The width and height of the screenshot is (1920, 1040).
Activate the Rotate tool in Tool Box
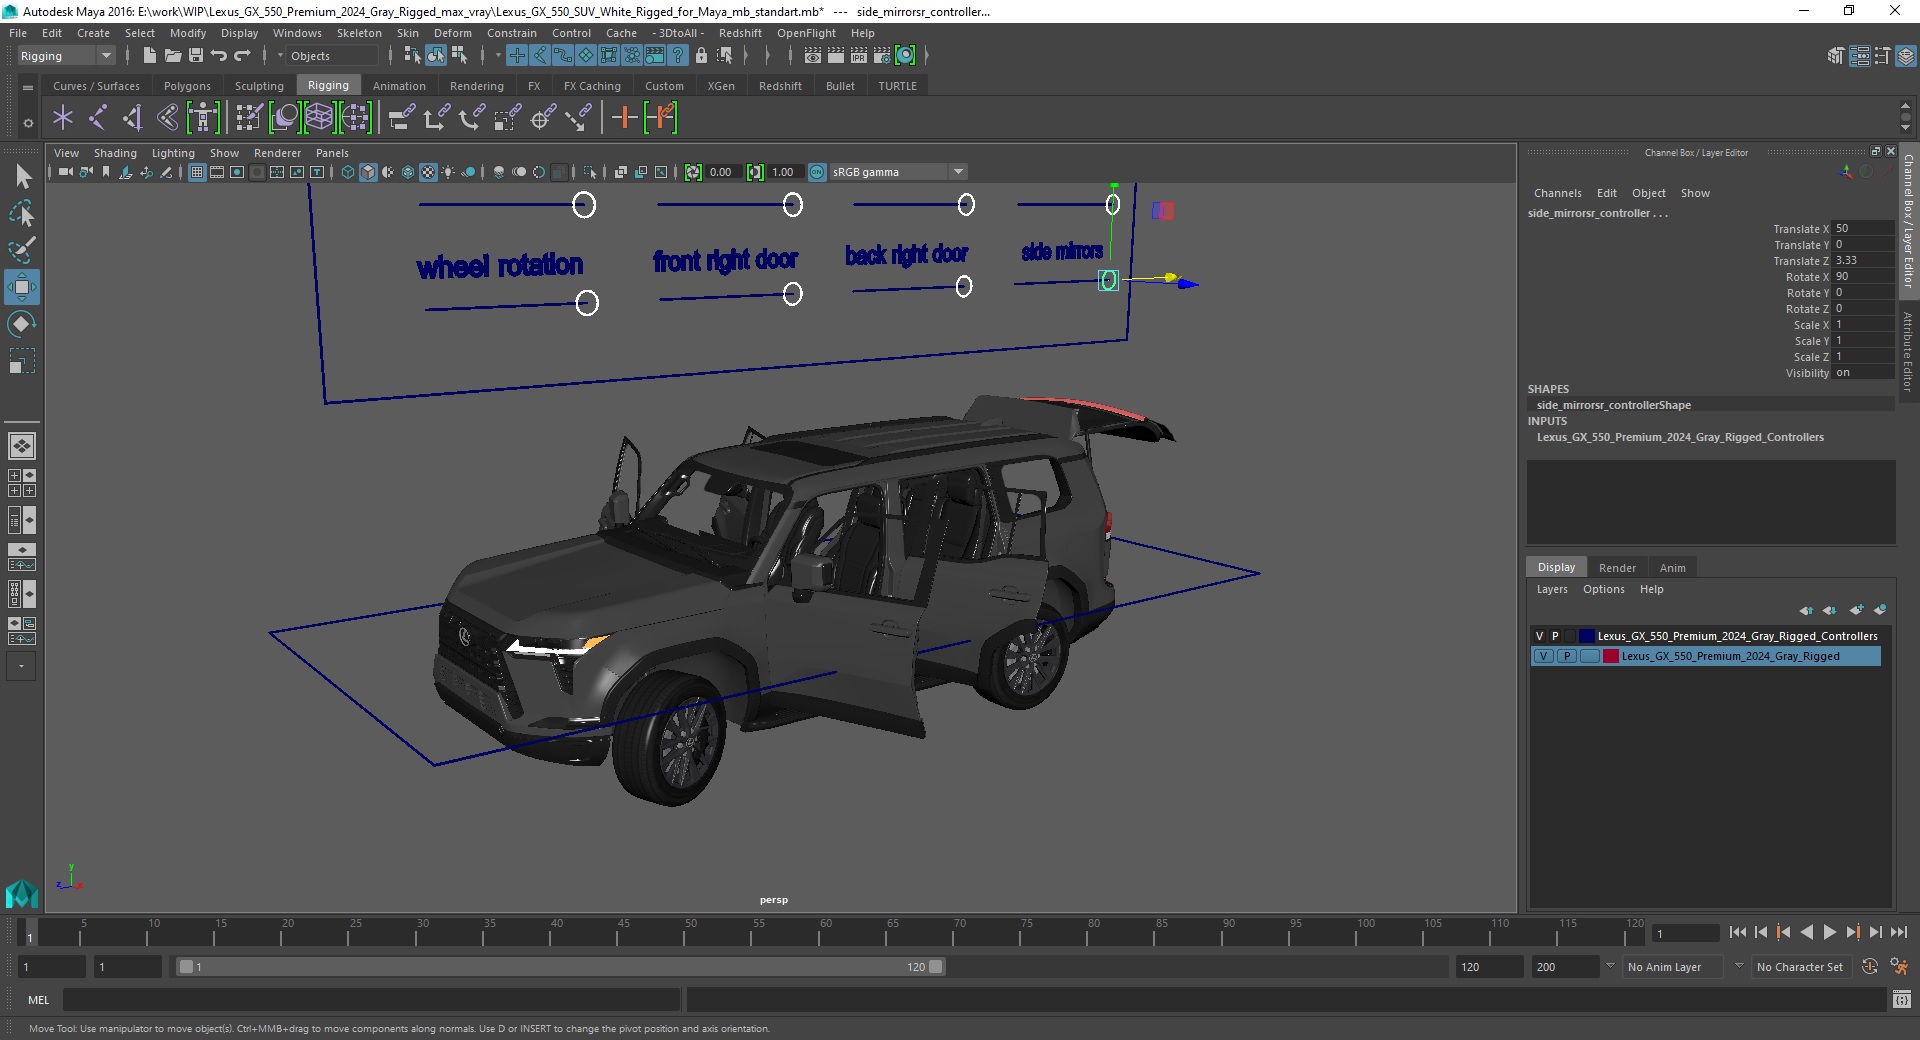(x=22, y=324)
